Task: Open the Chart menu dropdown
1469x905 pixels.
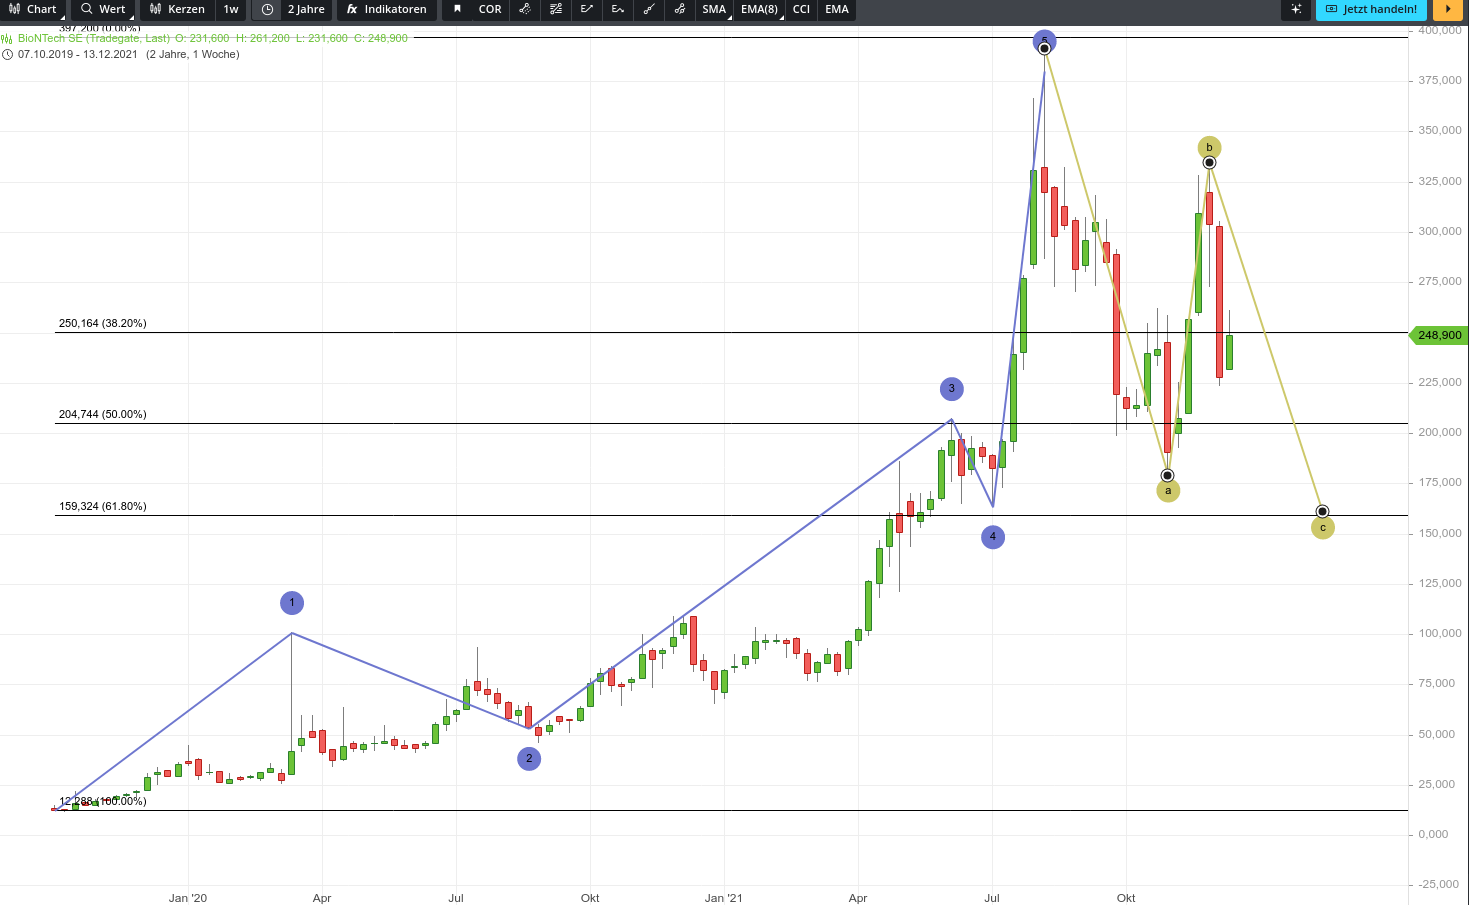Action: (x=33, y=10)
